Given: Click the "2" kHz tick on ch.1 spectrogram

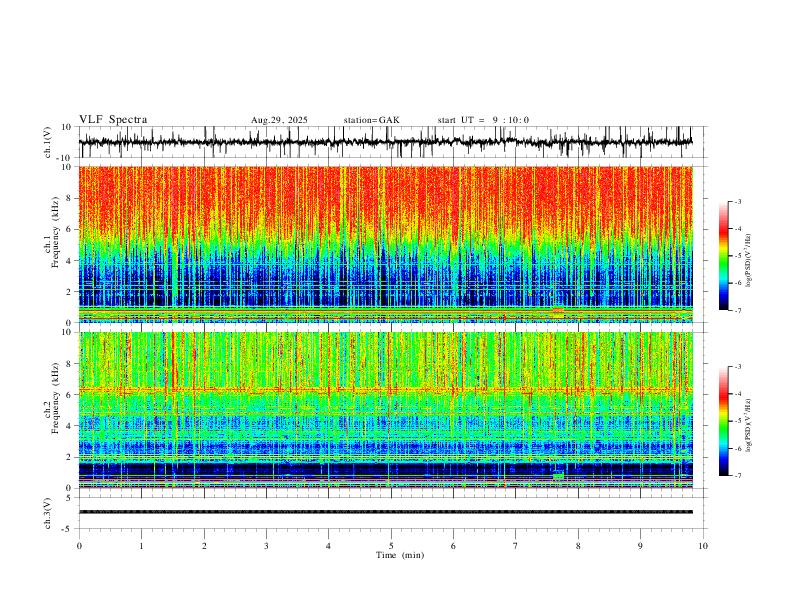Looking at the screenshot, I should (x=70, y=291).
